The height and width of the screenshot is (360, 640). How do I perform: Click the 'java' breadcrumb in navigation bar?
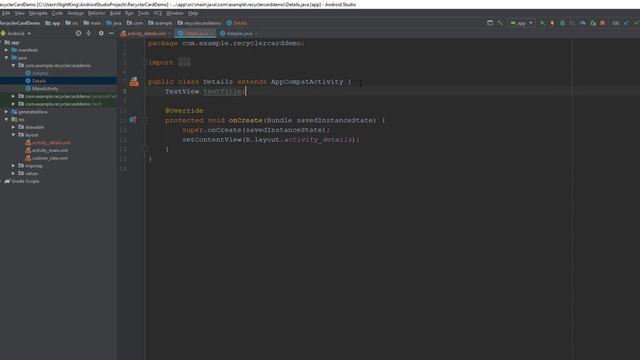pos(114,23)
